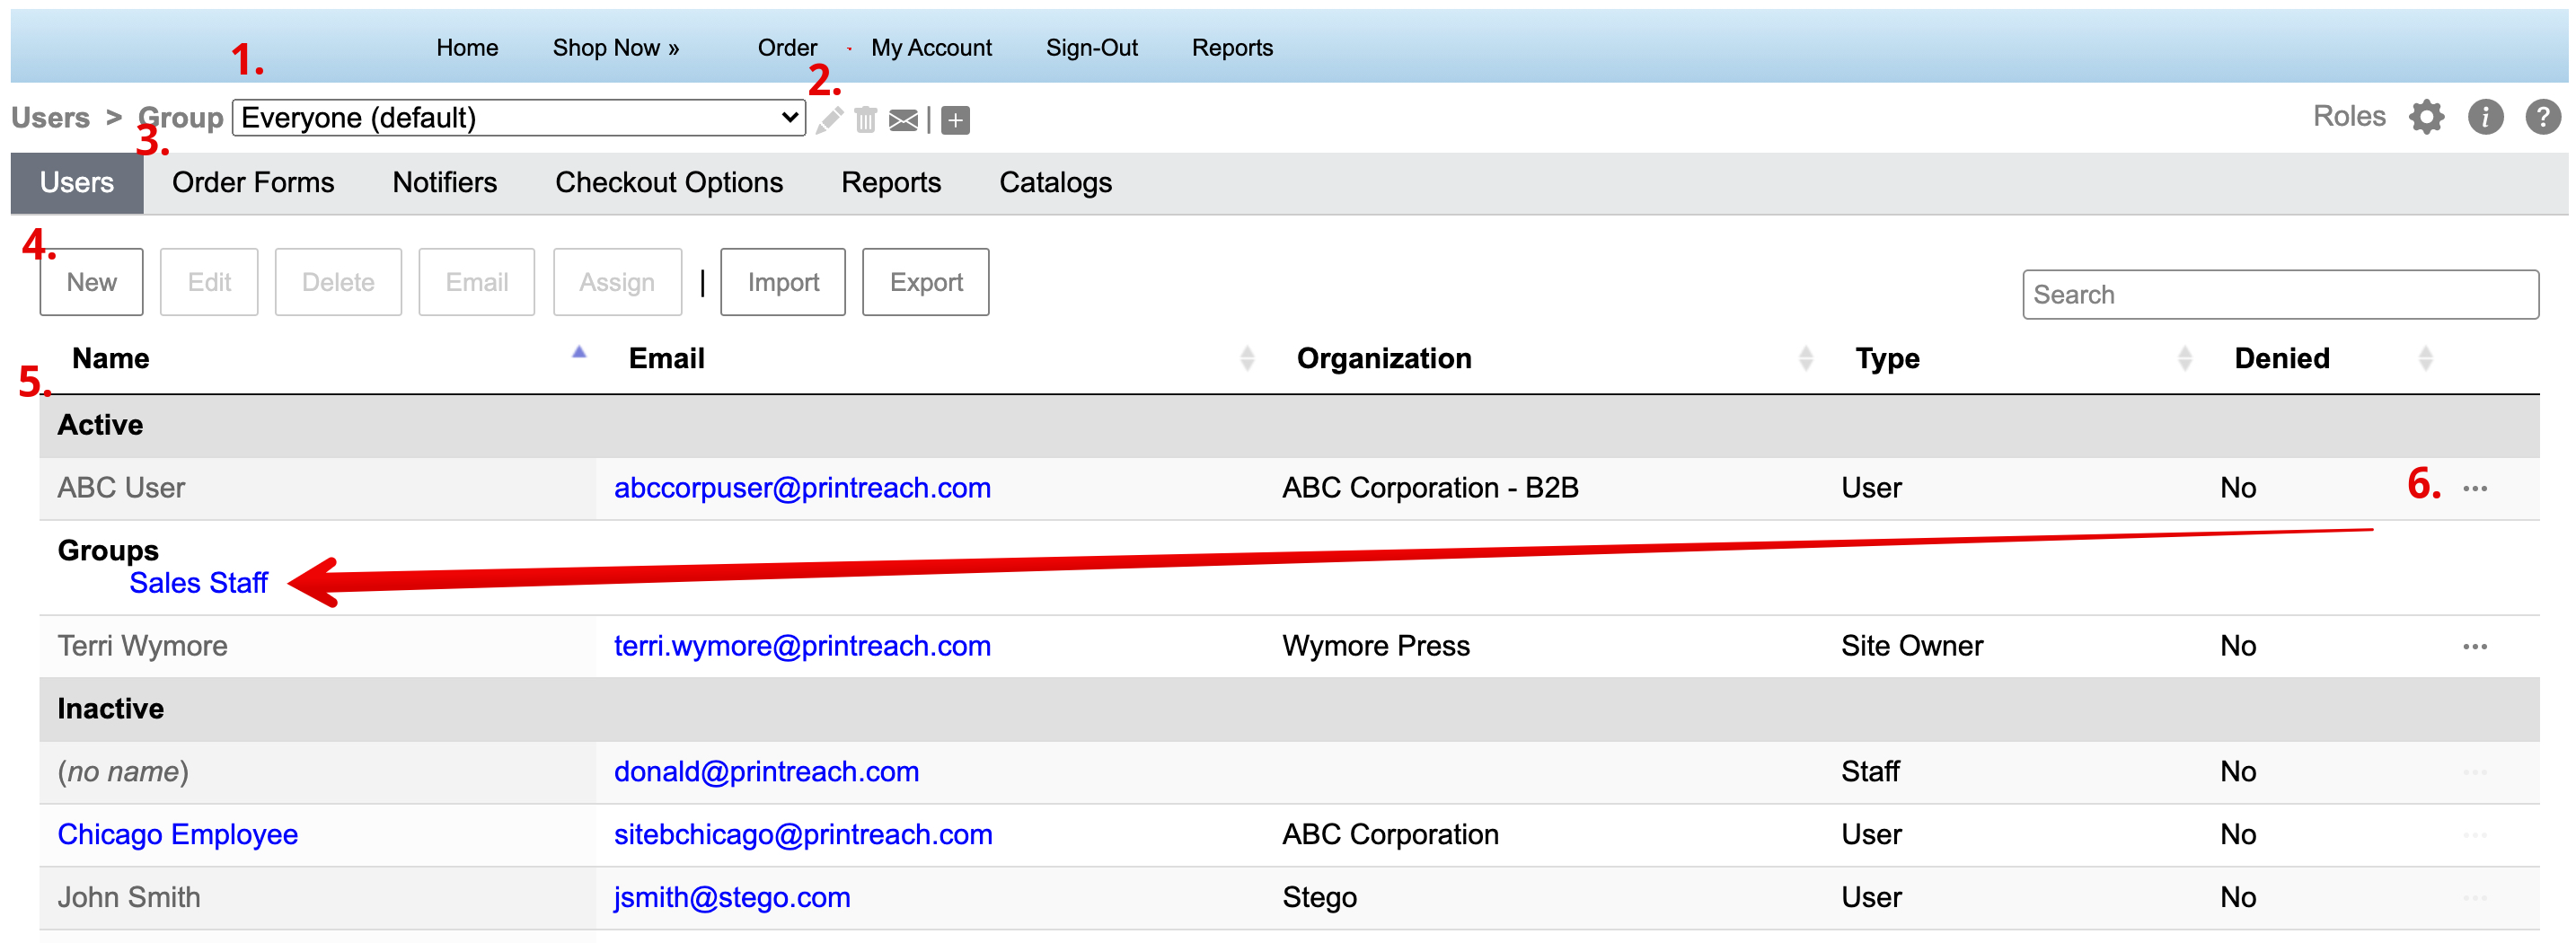
Task: Open the Everyone (default) group dropdown
Action: (x=519, y=118)
